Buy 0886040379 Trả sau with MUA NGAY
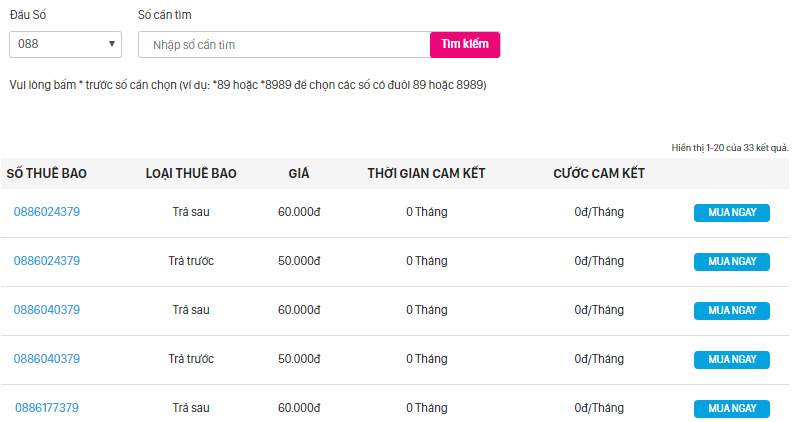Image resolution: width=795 pixels, height=422 pixels. (732, 311)
